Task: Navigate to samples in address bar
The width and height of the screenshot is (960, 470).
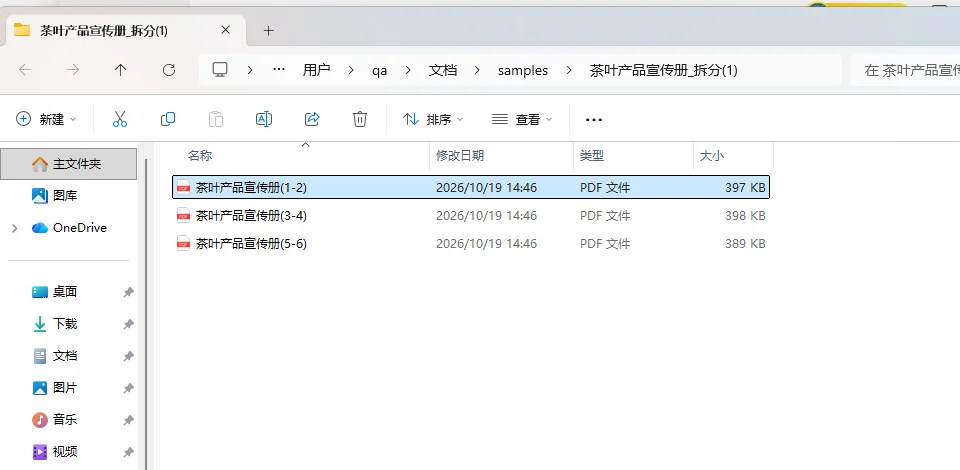Action: coord(523,70)
